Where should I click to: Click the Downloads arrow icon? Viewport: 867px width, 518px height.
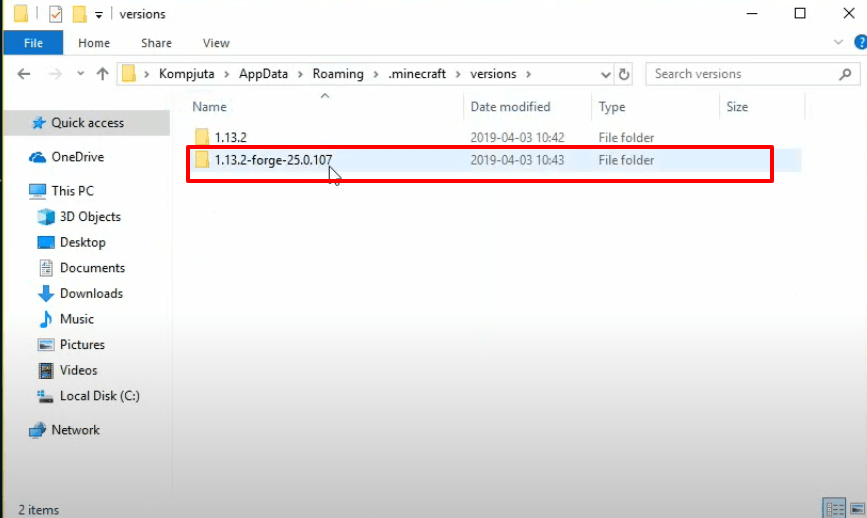coord(46,294)
